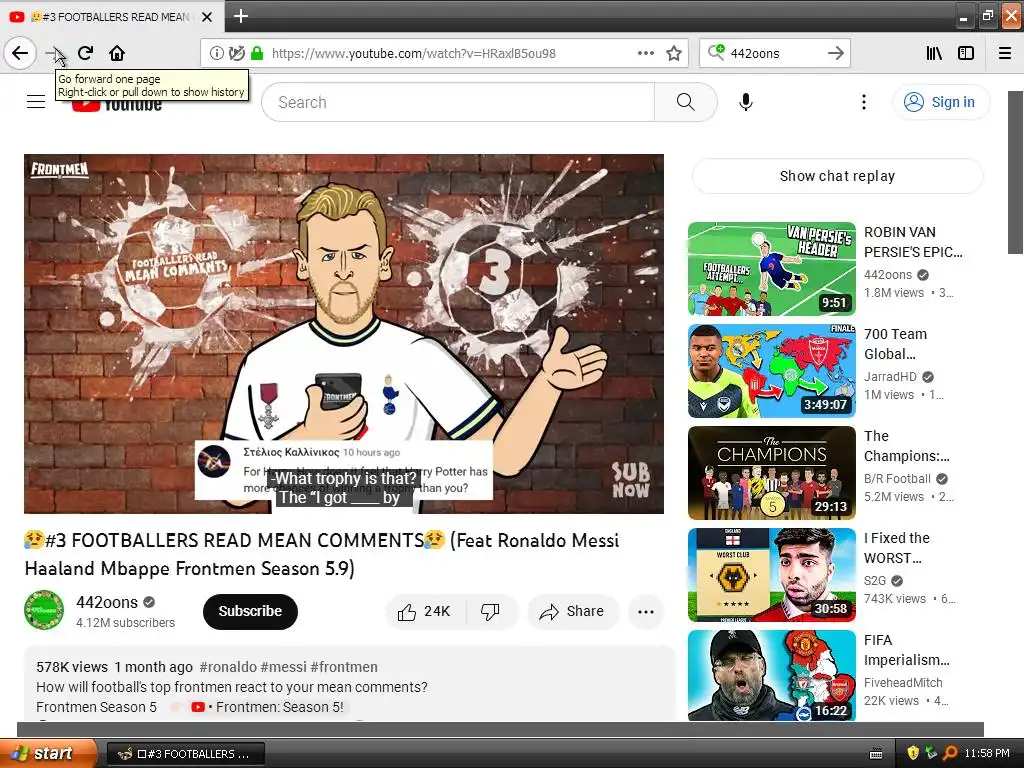Click the browser address bar URL

click(414, 53)
